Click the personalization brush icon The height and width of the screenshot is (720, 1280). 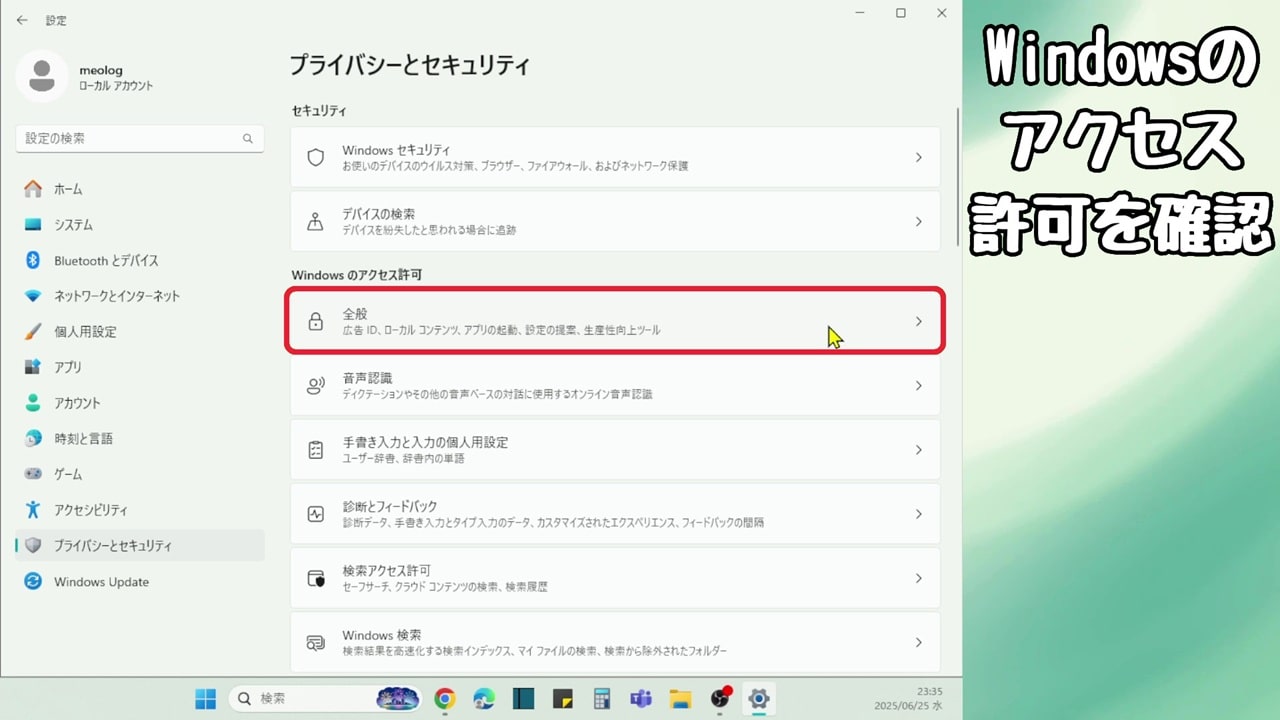[x=33, y=331]
